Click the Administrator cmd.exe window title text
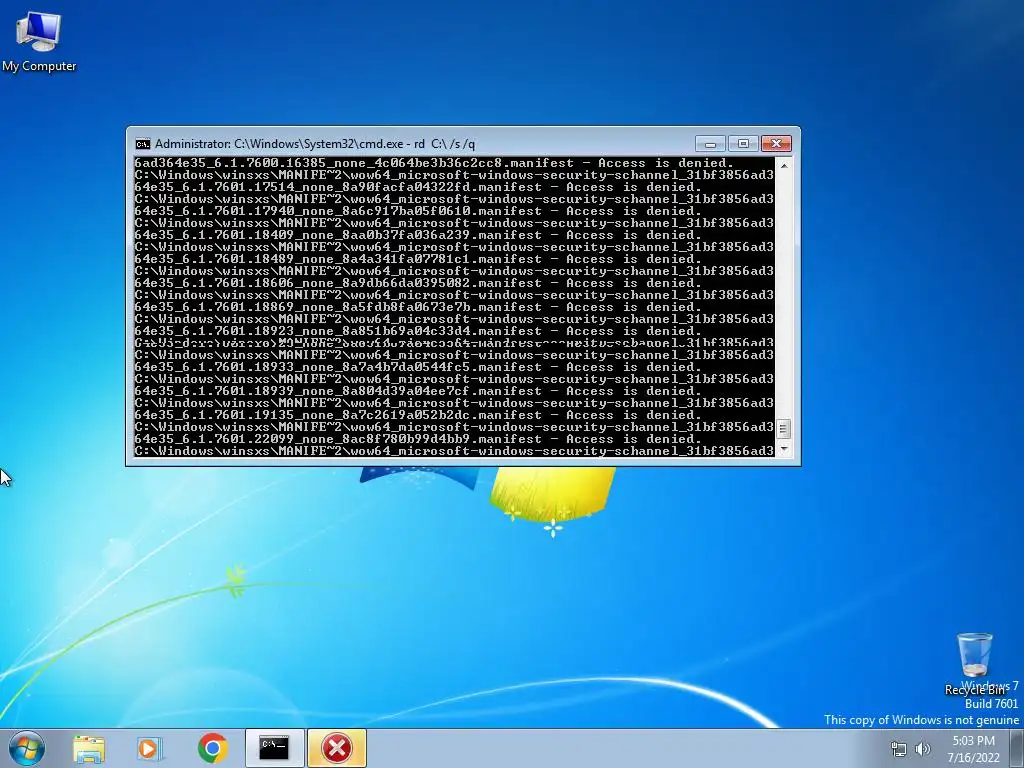This screenshot has width=1024, height=768. [315, 144]
